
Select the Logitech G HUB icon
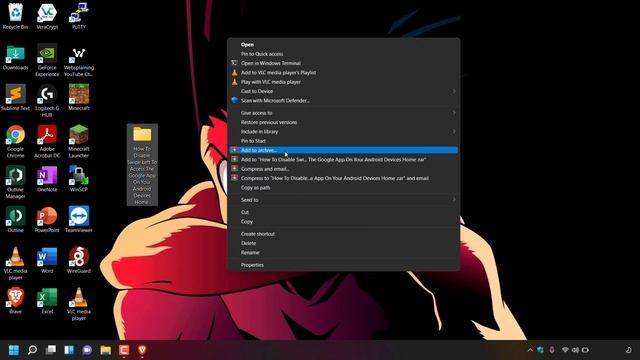(47, 101)
